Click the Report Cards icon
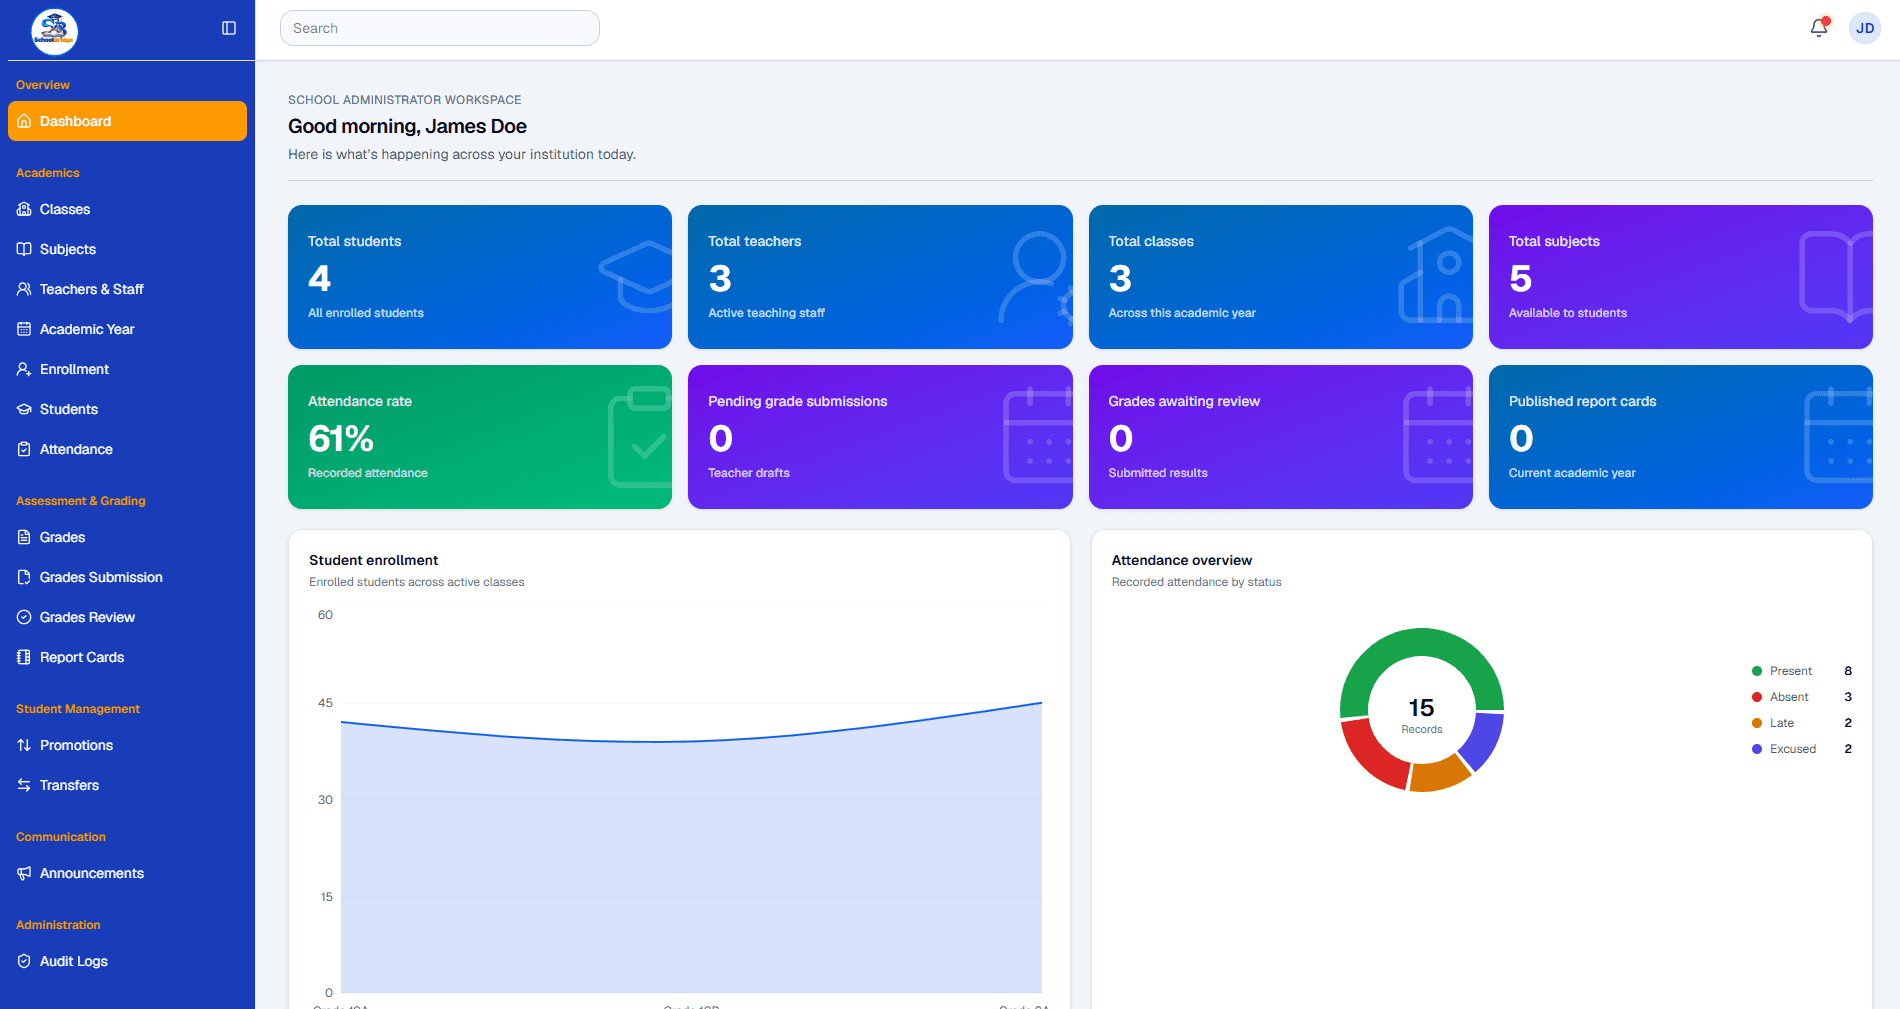The width and height of the screenshot is (1900, 1009). pyautogui.click(x=24, y=657)
